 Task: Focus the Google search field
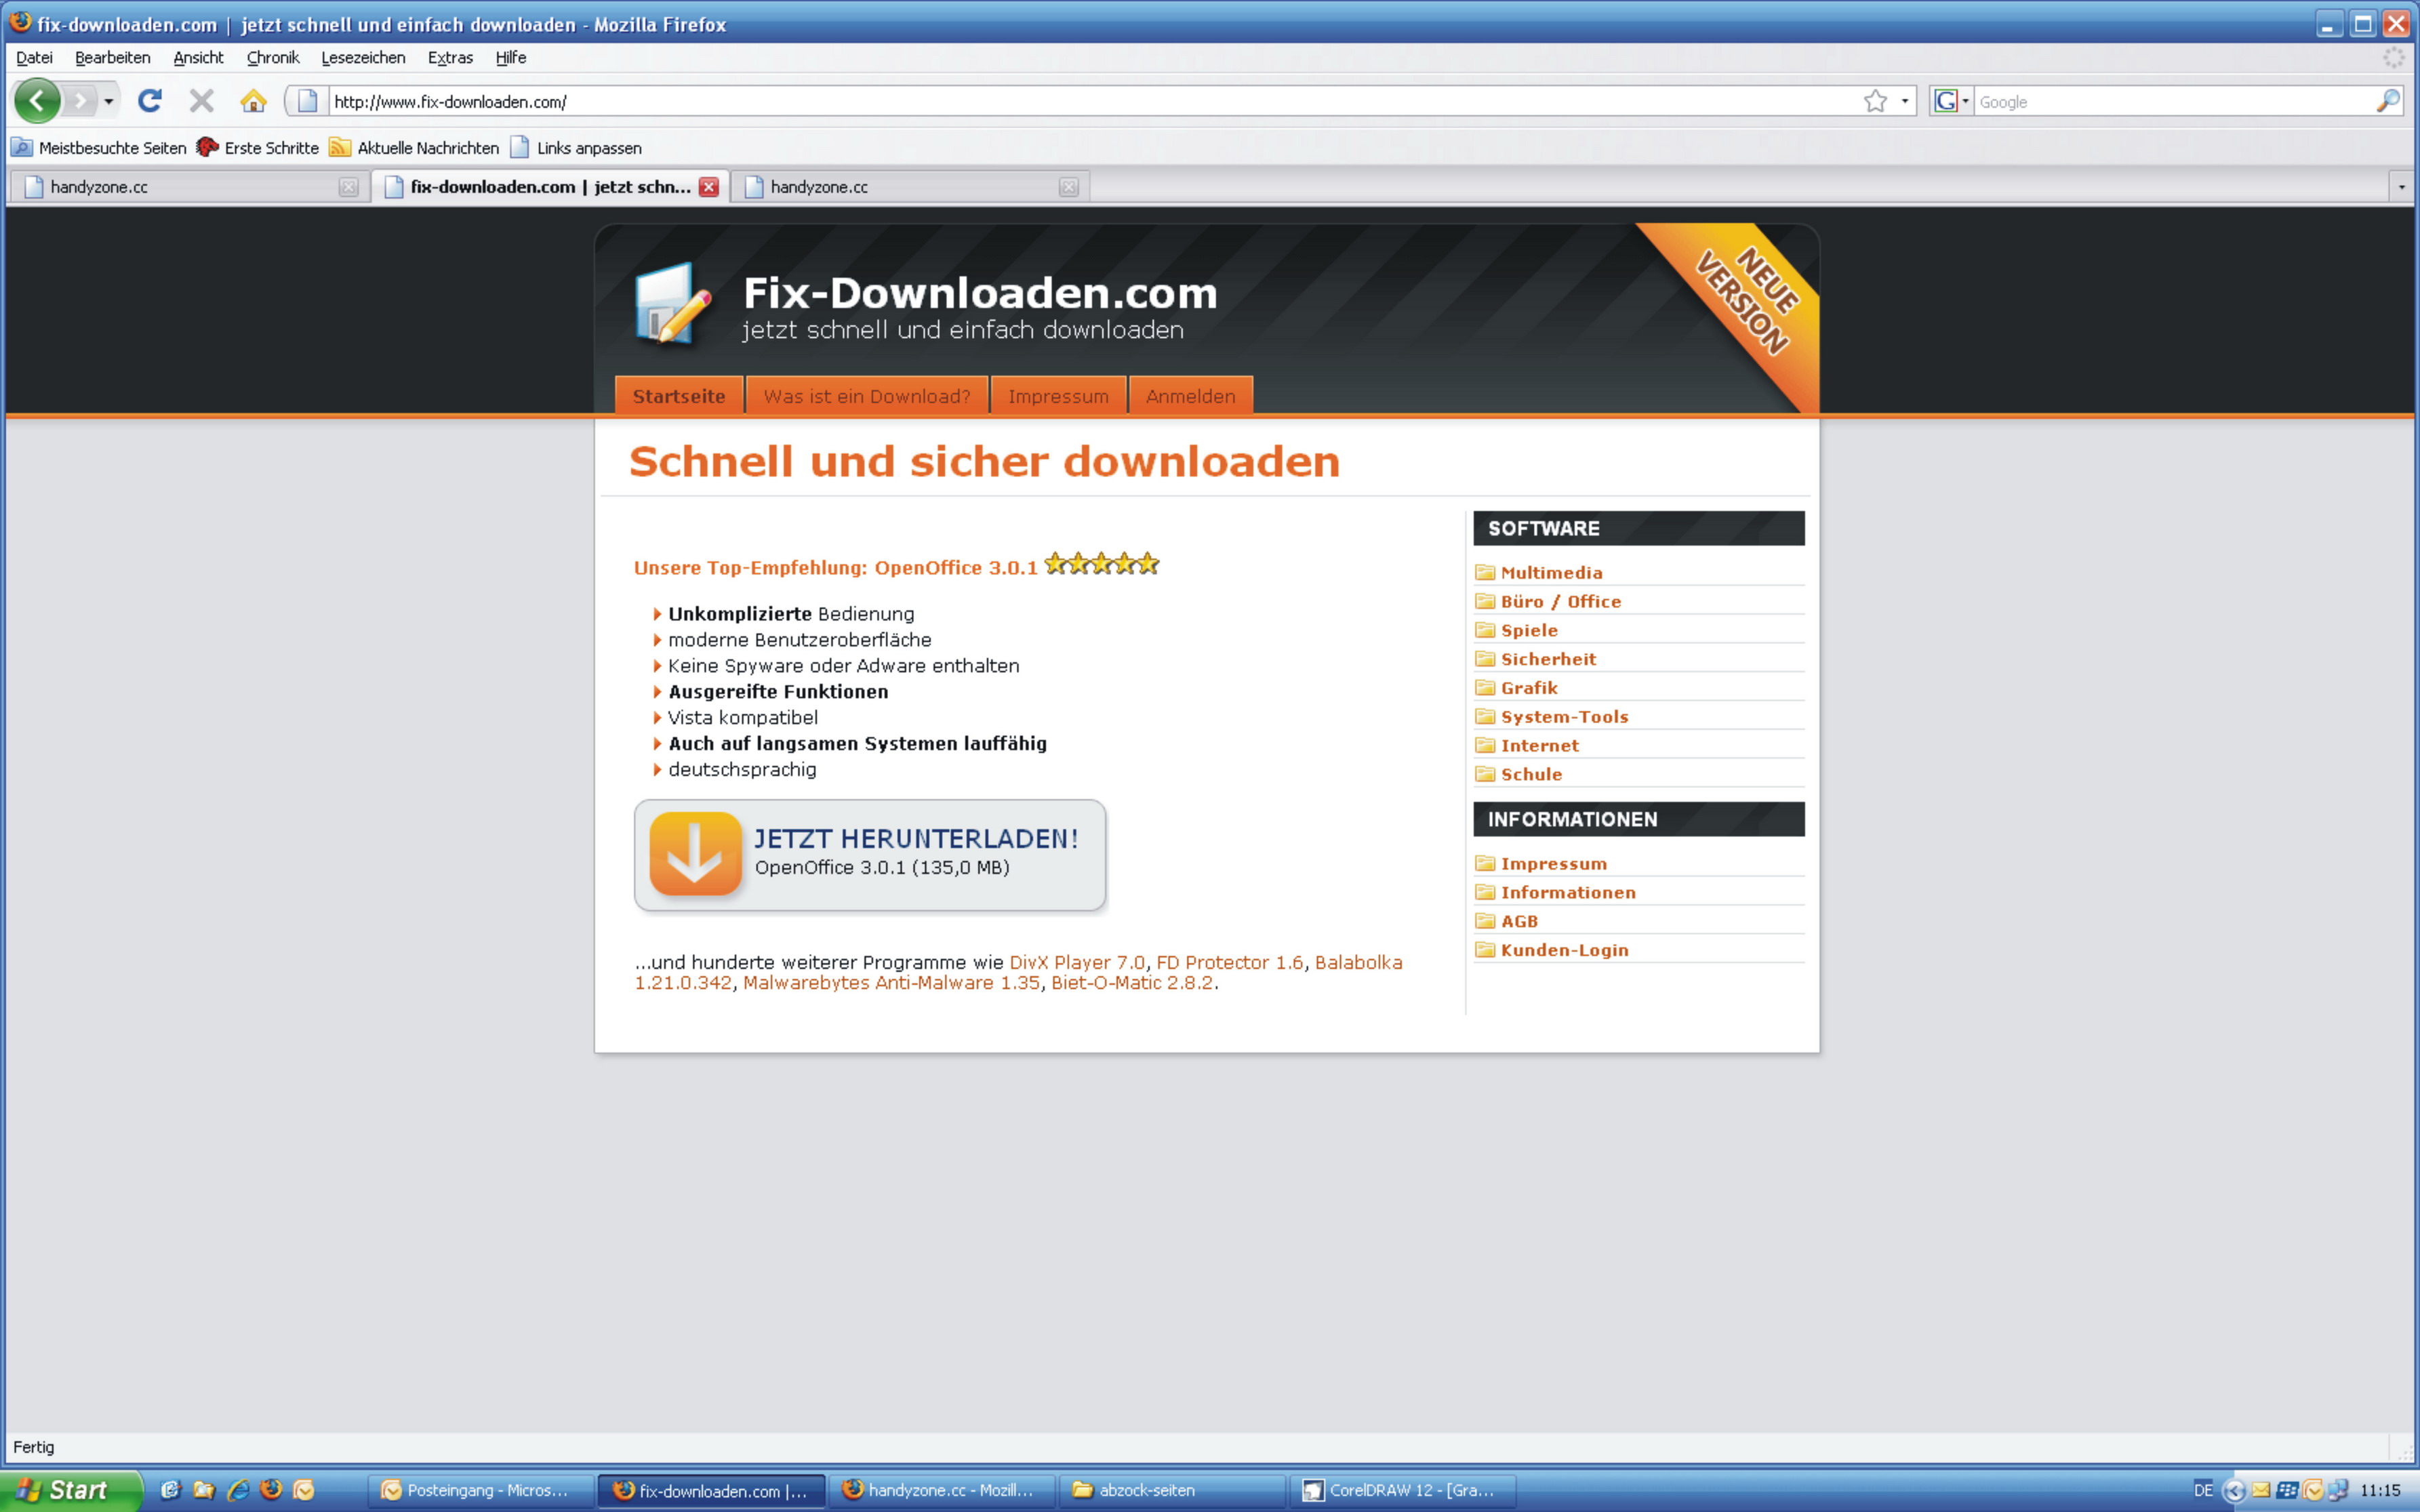[x=2174, y=101]
